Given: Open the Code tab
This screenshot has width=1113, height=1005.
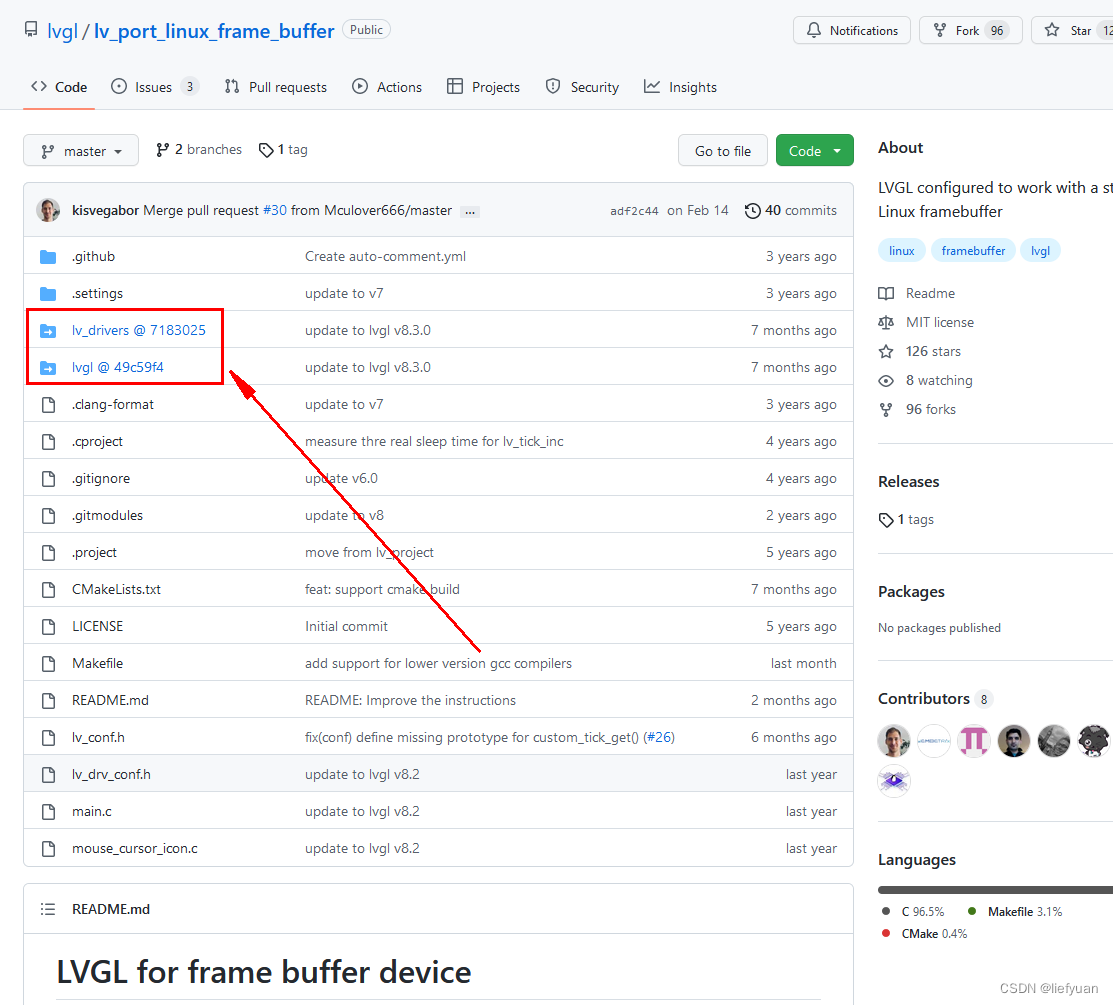Looking at the screenshot, I should pos(59,87).
